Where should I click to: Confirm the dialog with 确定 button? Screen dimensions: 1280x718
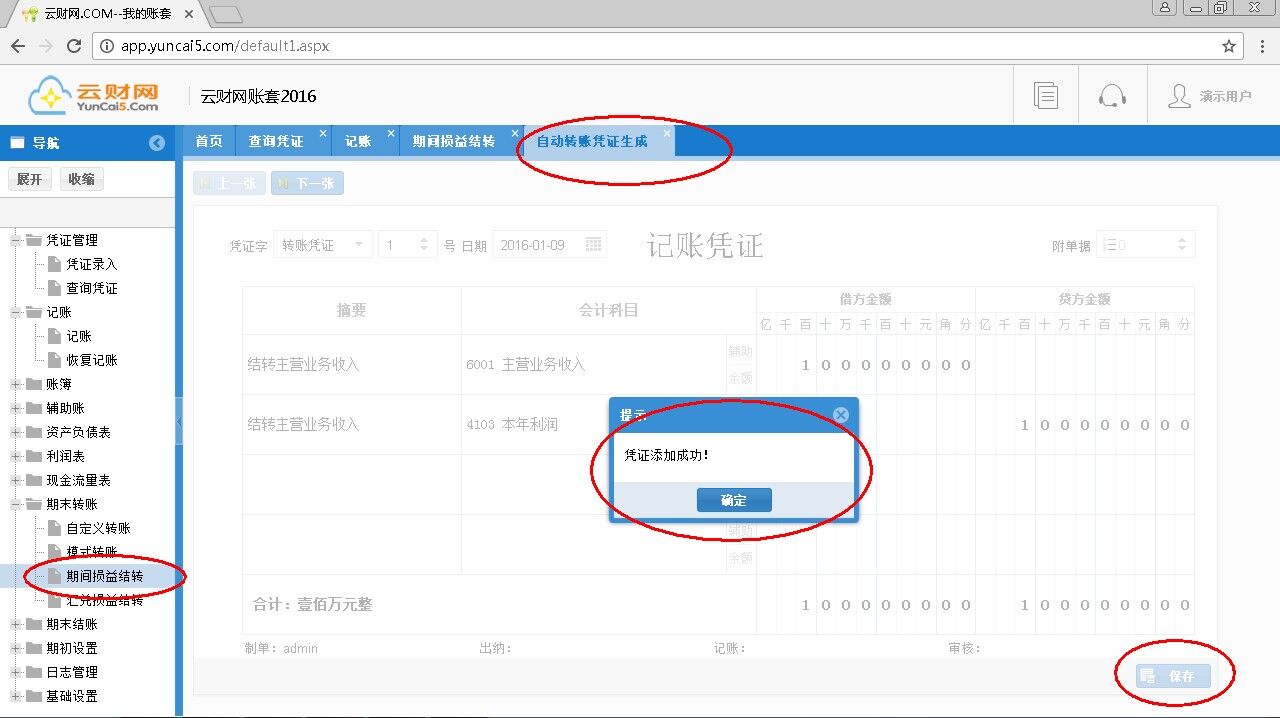pyautogui.click(x=734, y=500)
